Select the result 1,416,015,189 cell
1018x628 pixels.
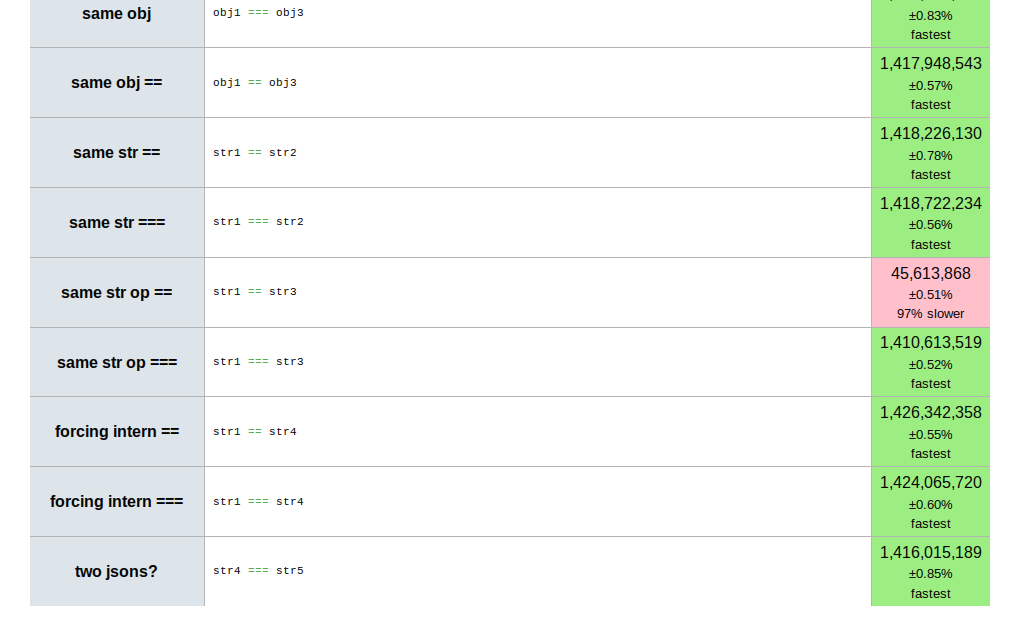[930, 571]
